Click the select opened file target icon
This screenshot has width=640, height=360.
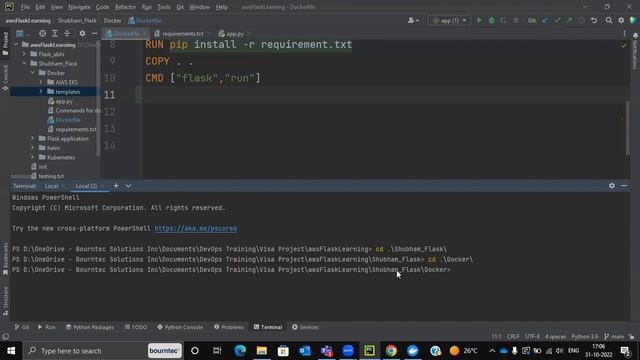pyautogui.click(x=42, y=33)
